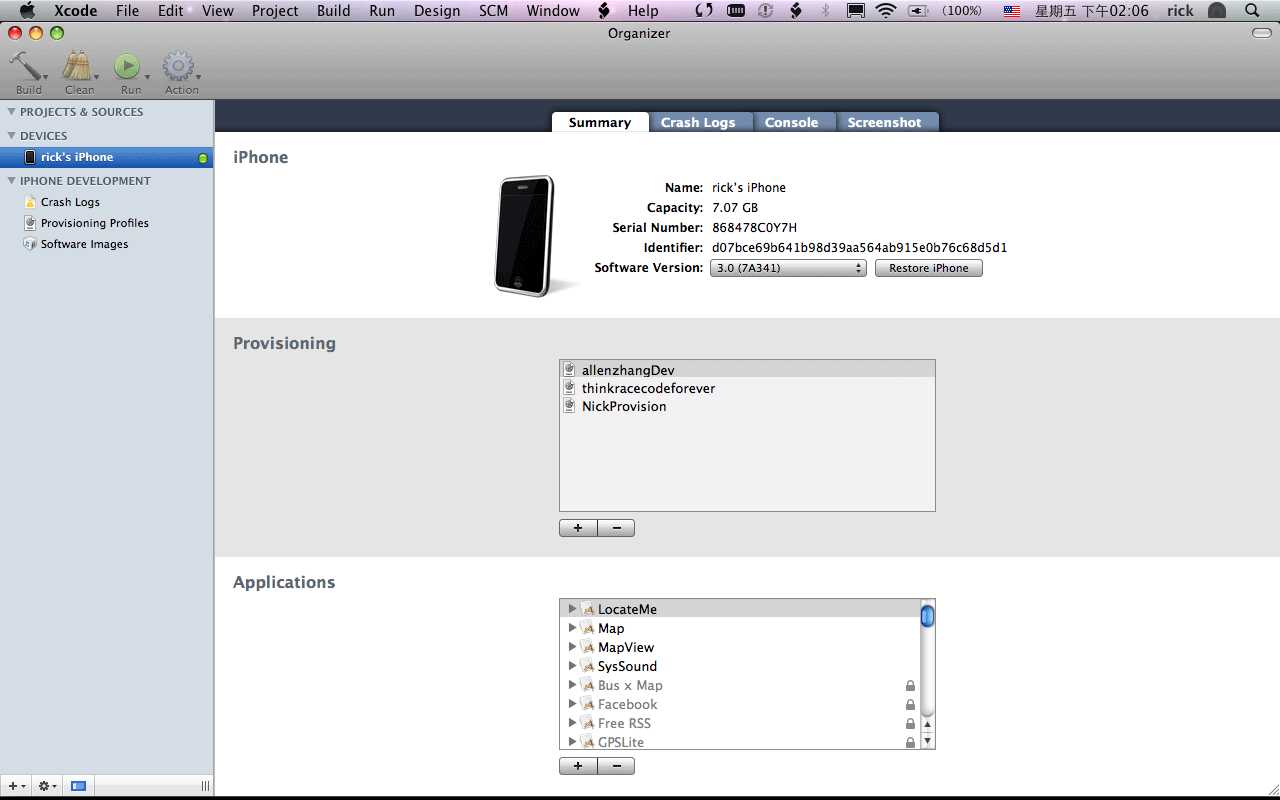Screen dimensions: 1280x800
Task: Add a provisioning profile with plus button
Action: tap(578, 528)
